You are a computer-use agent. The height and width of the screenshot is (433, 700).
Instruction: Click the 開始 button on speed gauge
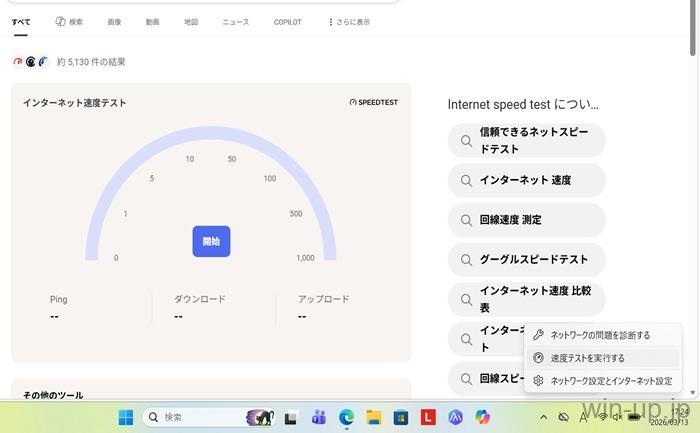(x=211, y=241)
